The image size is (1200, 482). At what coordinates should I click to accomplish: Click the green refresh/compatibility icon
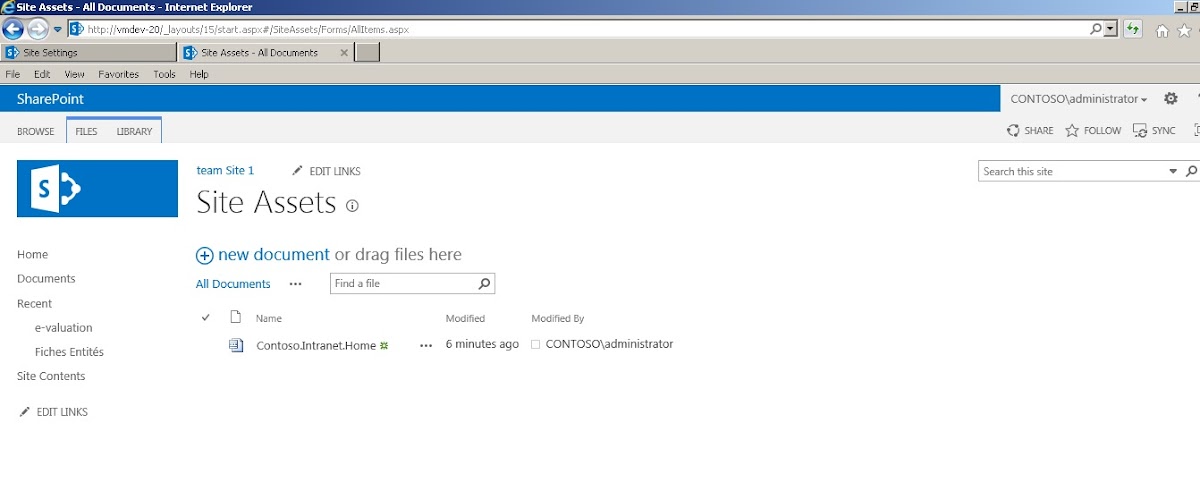tap(1133, 30)
